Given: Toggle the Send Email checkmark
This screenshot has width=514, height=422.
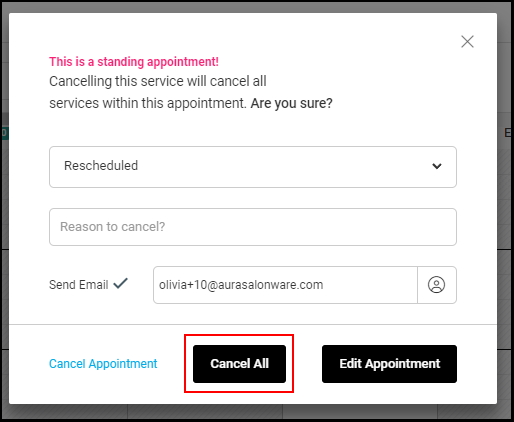Looking at the screenshot, I should [120, 284].
